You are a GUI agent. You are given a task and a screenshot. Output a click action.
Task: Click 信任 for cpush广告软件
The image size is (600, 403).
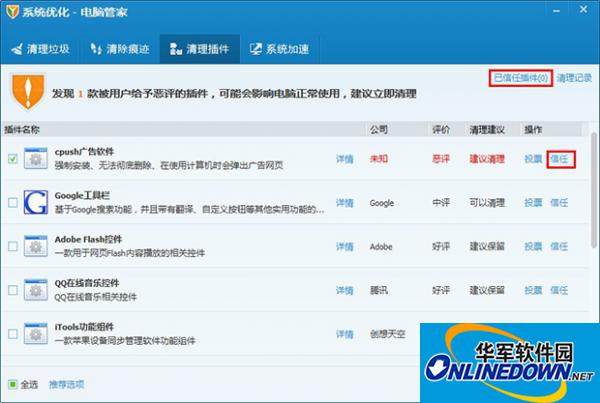click(x=559, y=159)
